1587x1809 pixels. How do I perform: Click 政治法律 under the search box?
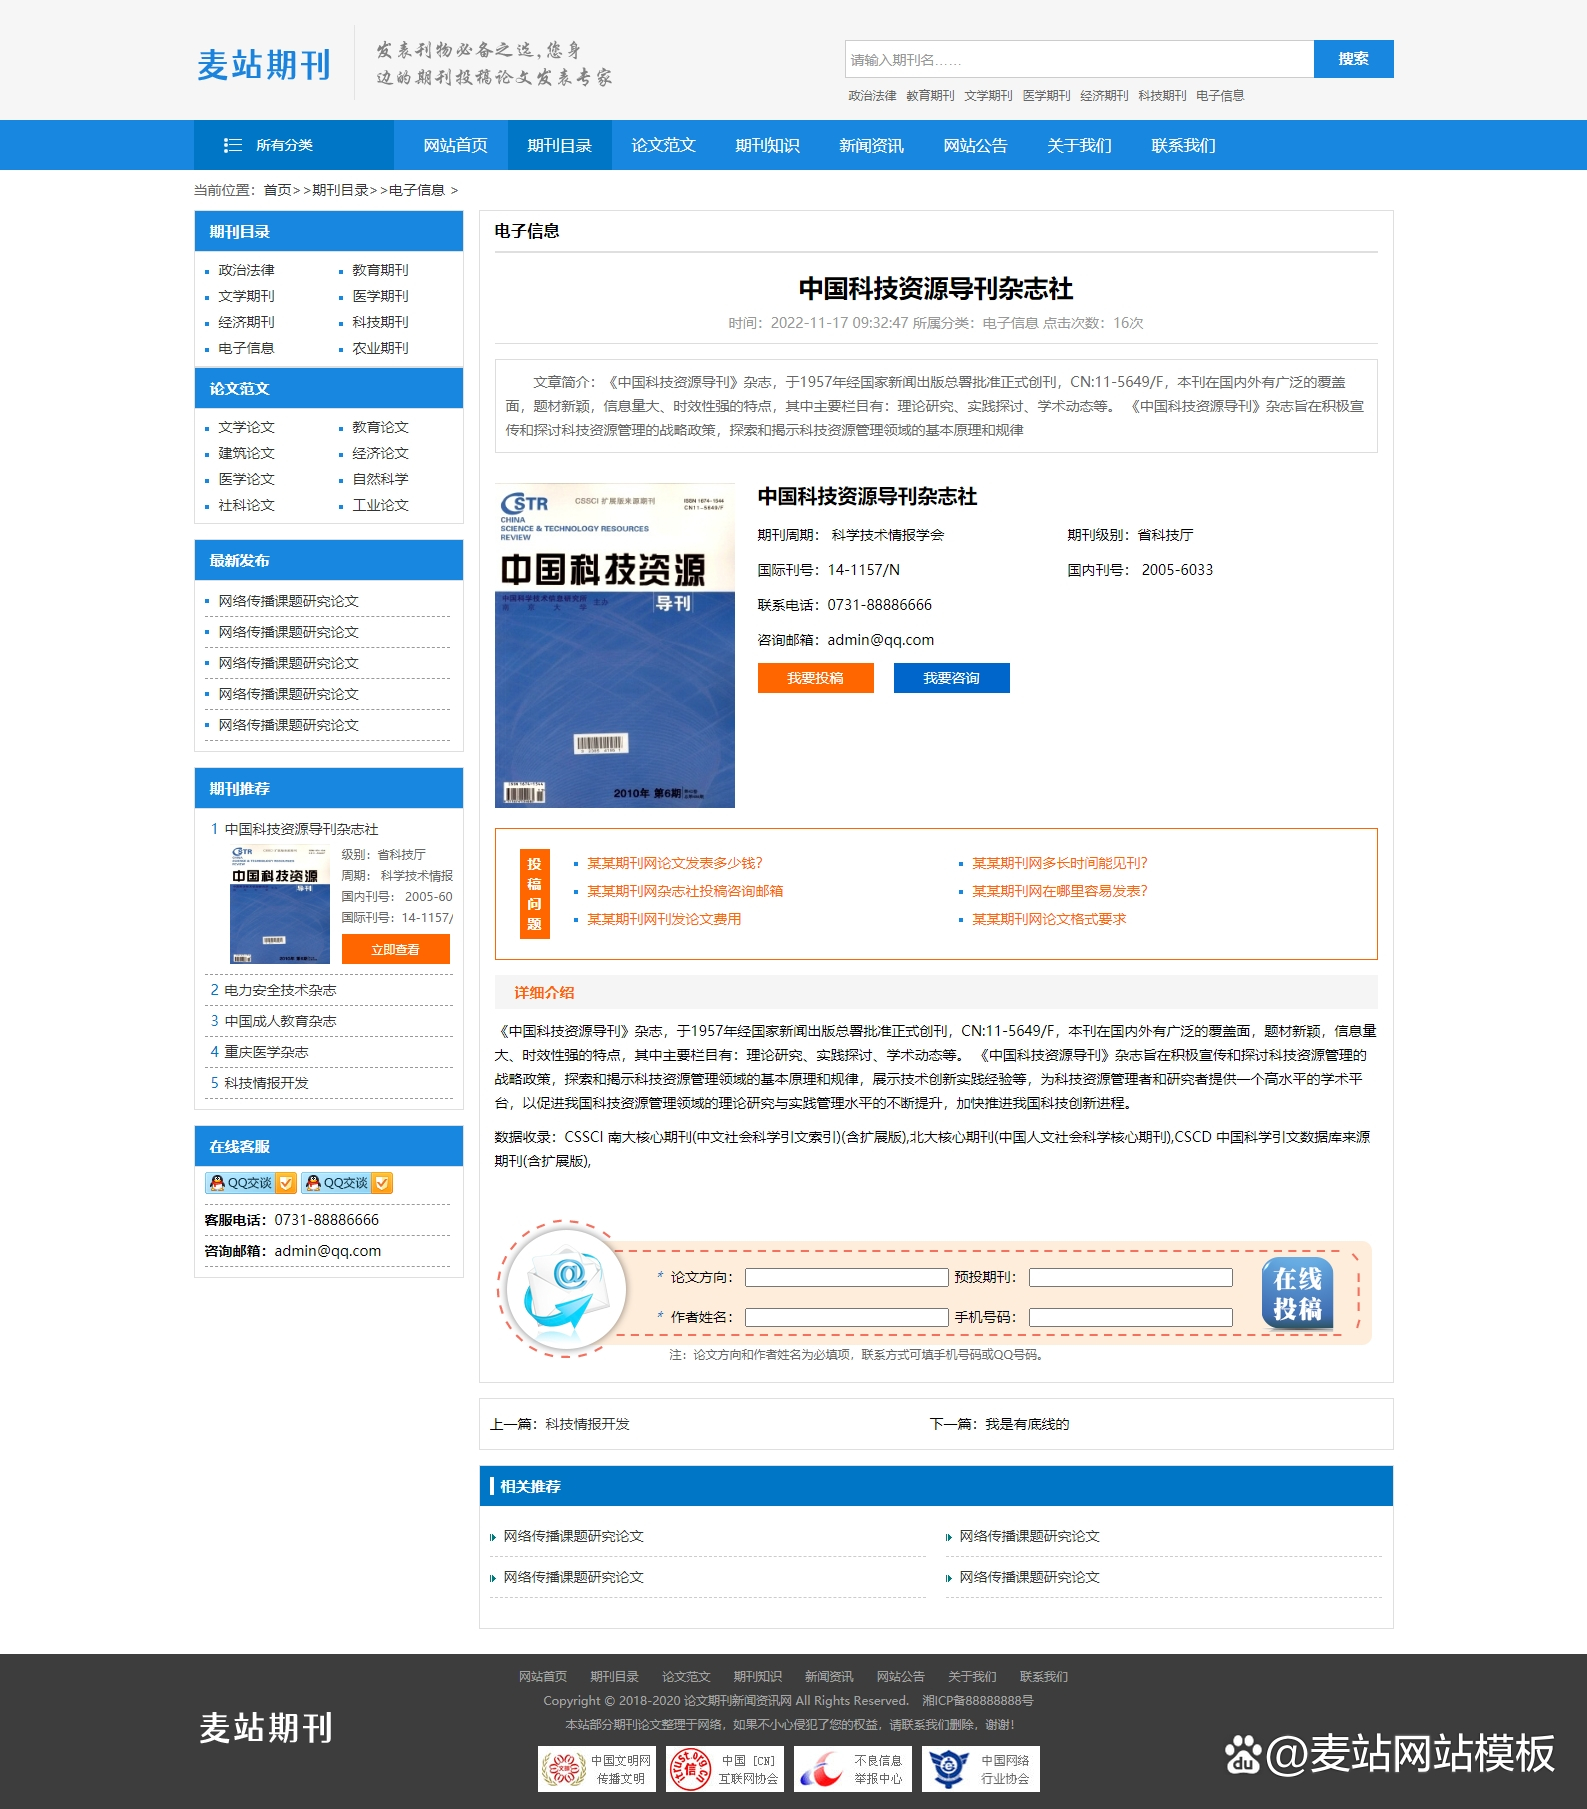pos(873,96)
